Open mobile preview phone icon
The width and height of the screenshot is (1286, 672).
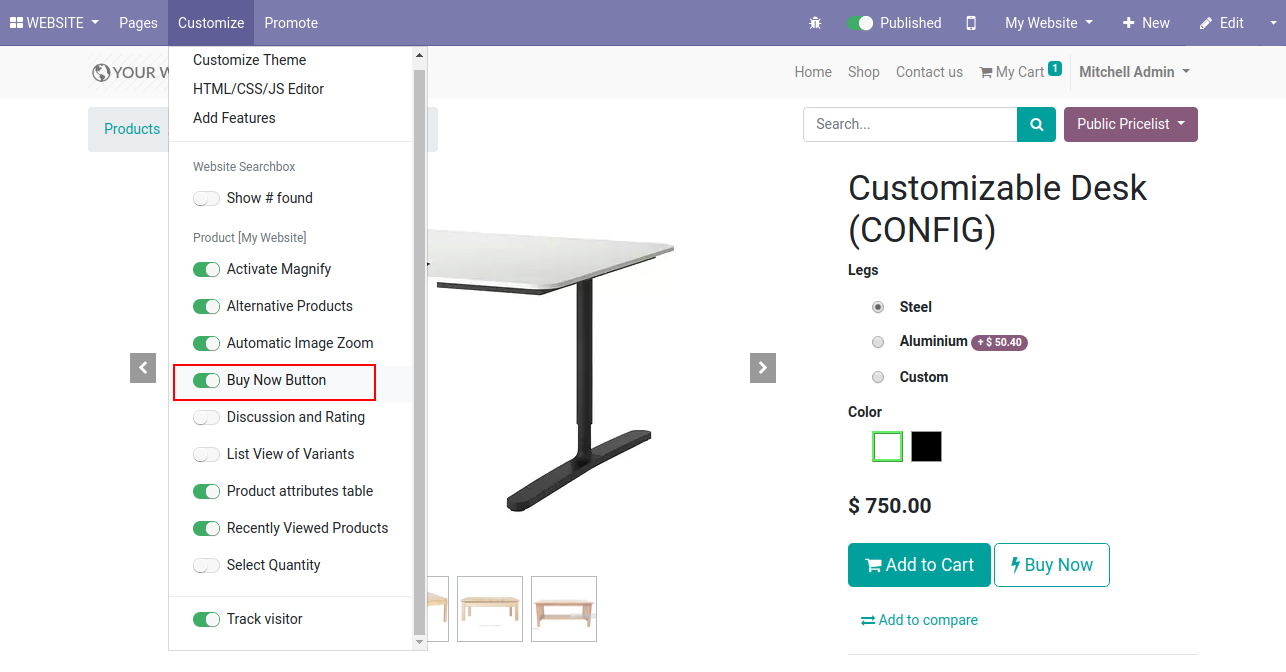(971, 23)
